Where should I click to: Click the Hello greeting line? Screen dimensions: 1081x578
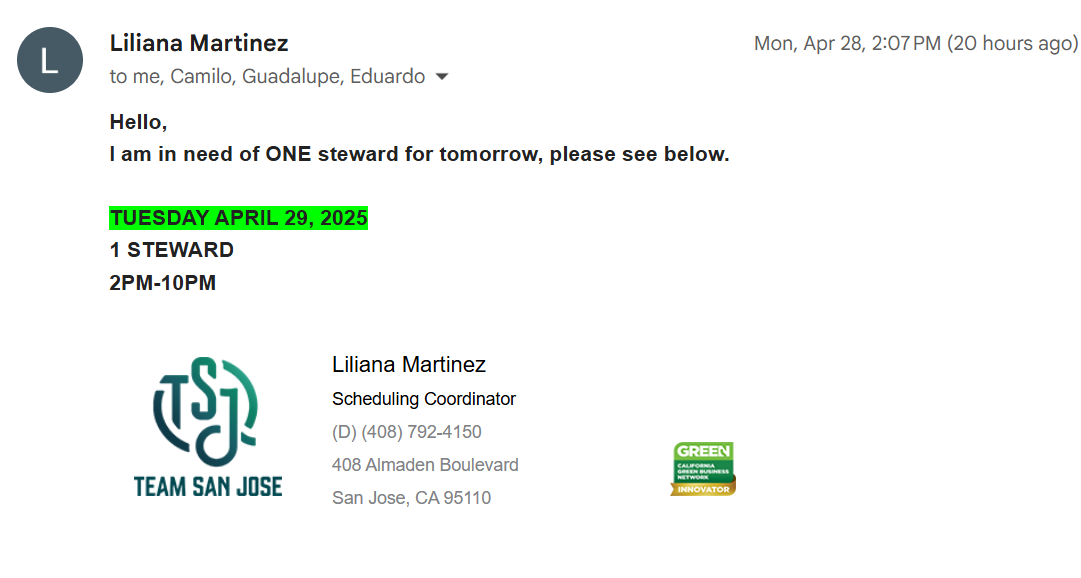tap(138, 122)
